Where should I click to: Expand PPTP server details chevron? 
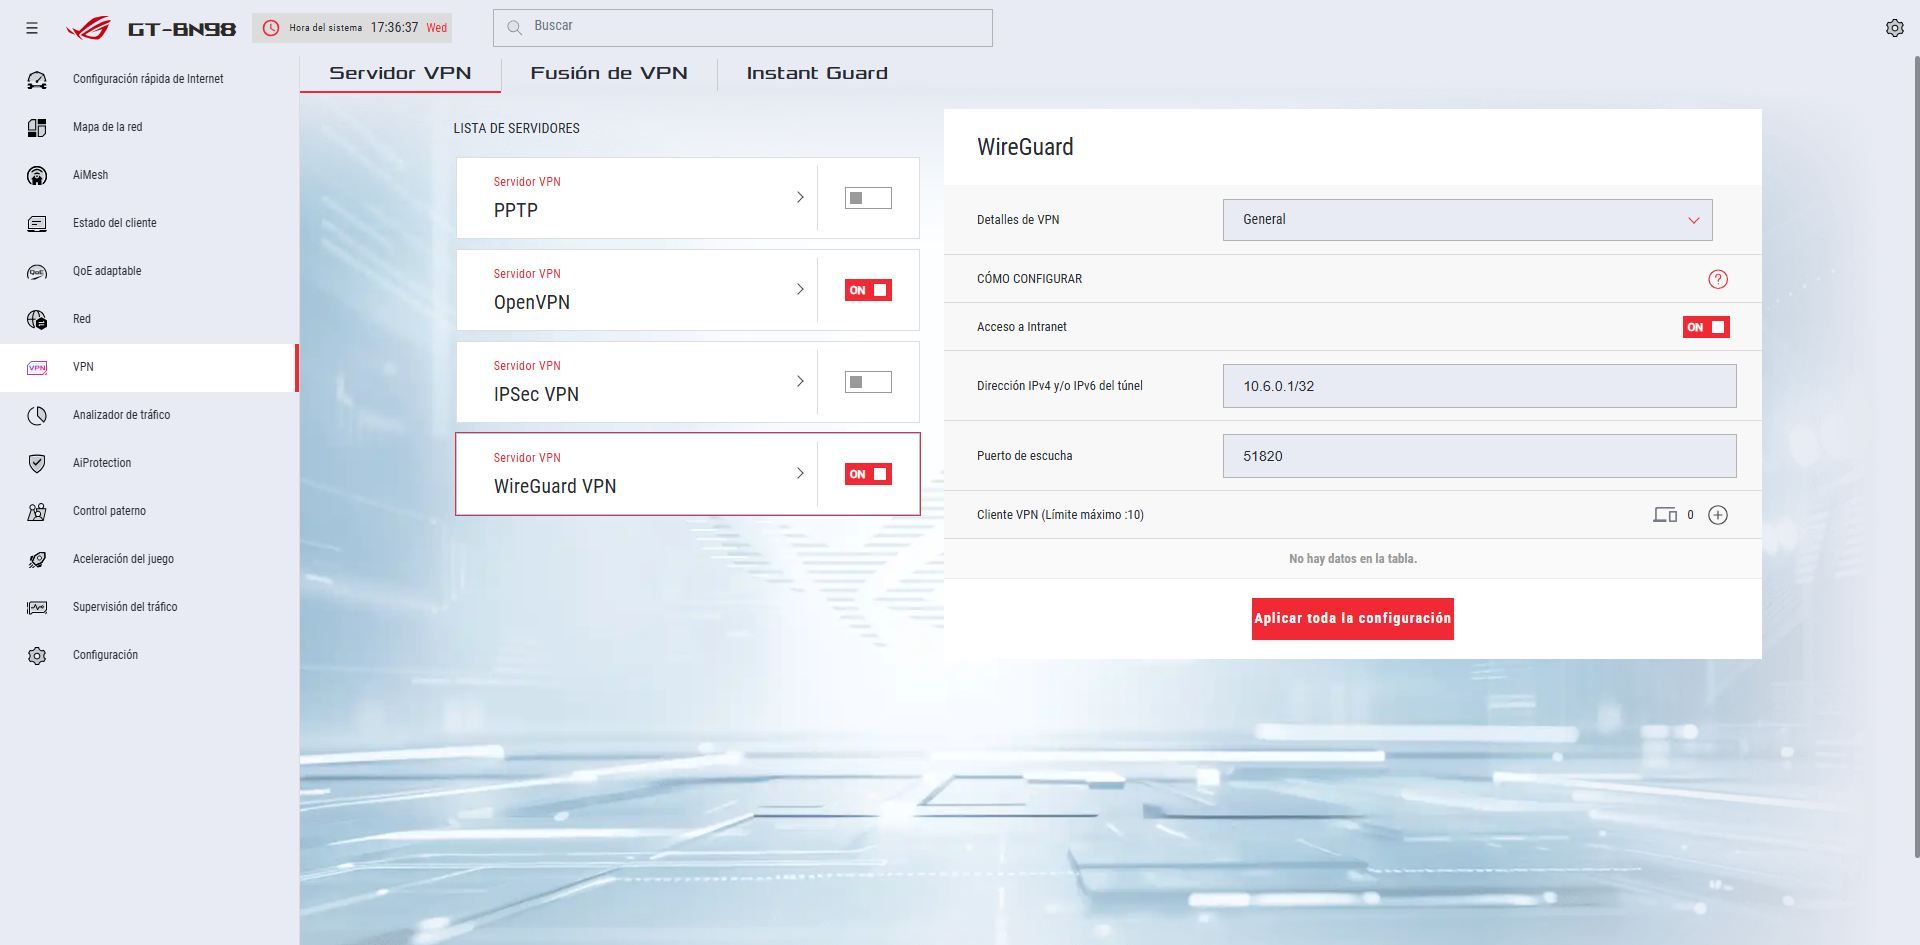[800, 197]
